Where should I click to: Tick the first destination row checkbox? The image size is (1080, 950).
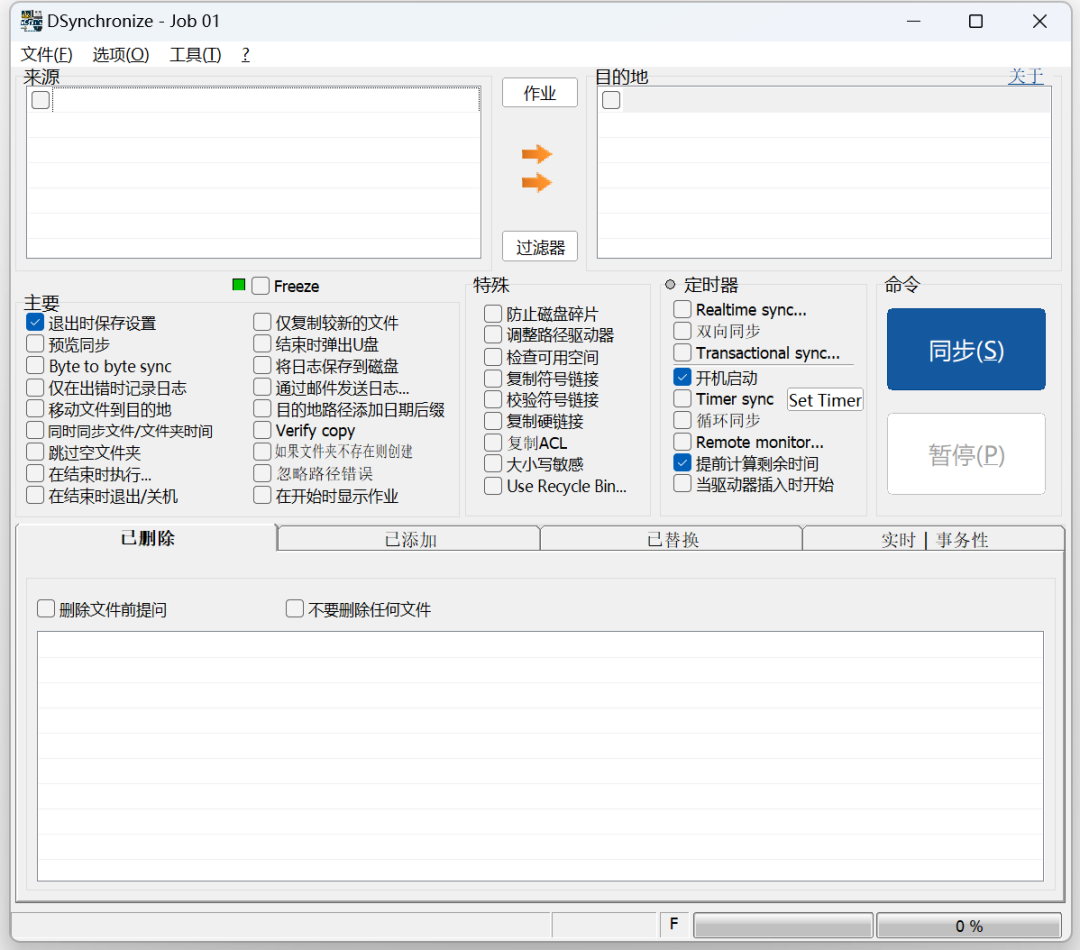pos(611,101)
